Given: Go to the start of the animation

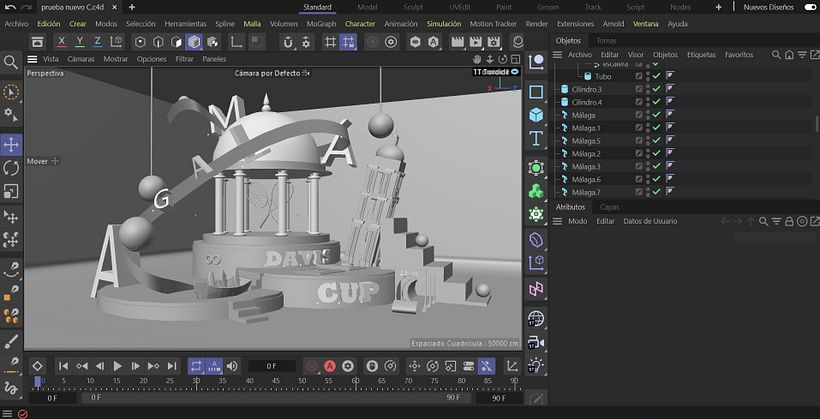Looking at the screenshot, I should click(63, 366).
